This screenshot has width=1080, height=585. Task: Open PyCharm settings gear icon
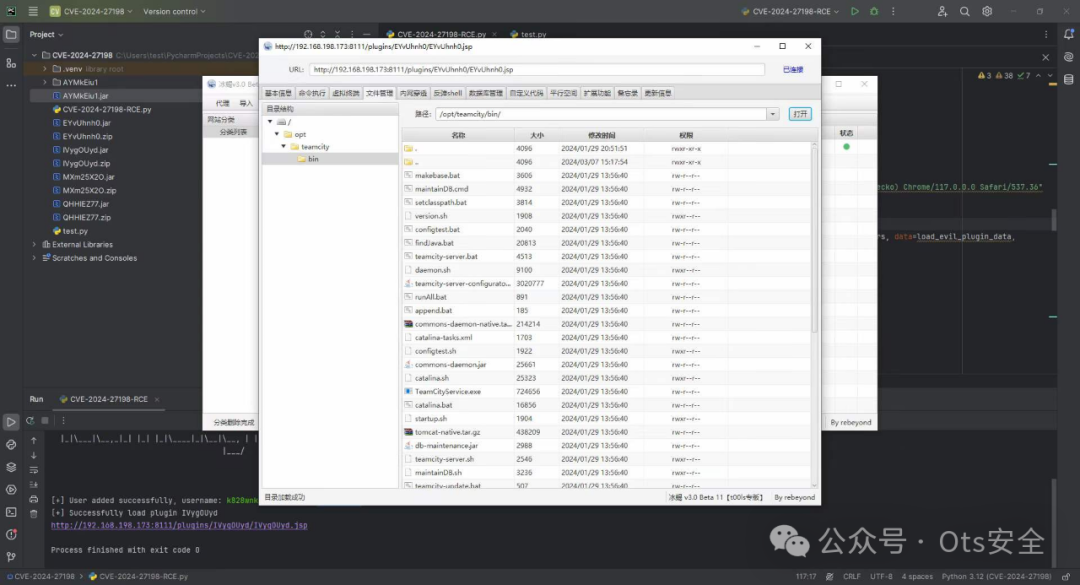point(987,11)
